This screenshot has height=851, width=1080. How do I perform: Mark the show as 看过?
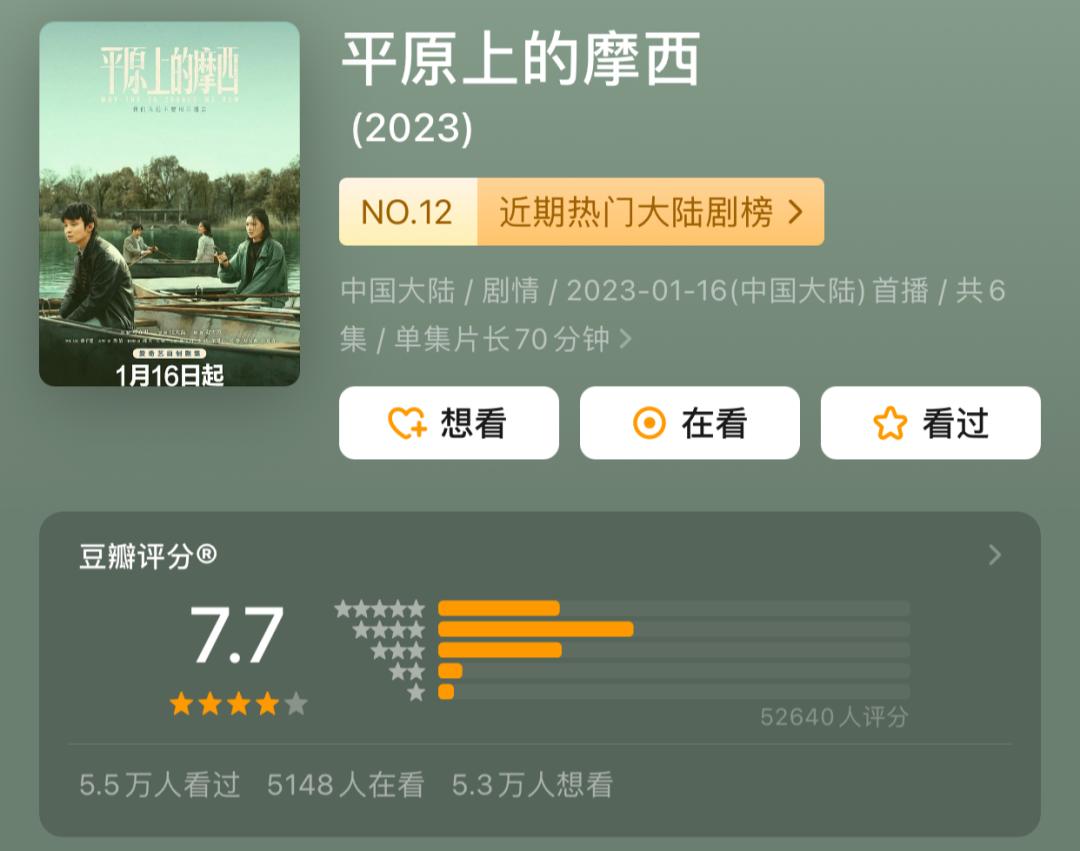click(x=931, y=423)
